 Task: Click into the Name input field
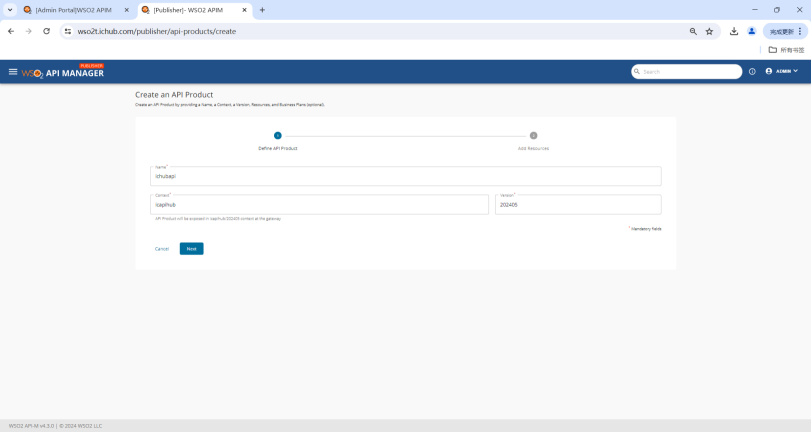405,177
